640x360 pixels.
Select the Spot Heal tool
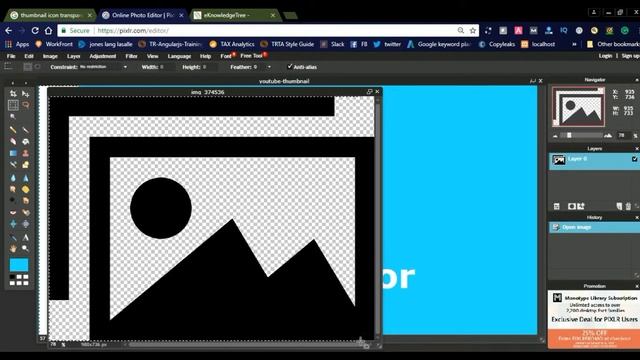[x=25, y=212]
